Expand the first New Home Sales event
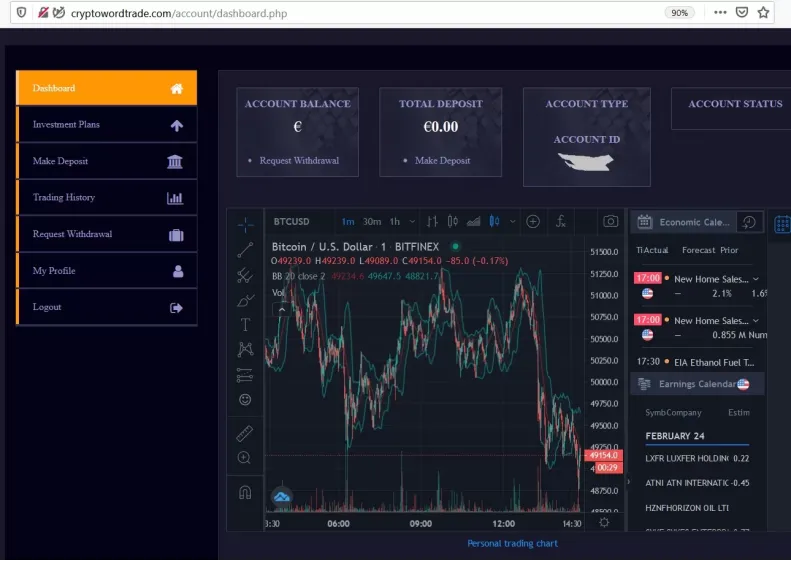Screen dimensions: 791x561 click(x=756, y=279)
